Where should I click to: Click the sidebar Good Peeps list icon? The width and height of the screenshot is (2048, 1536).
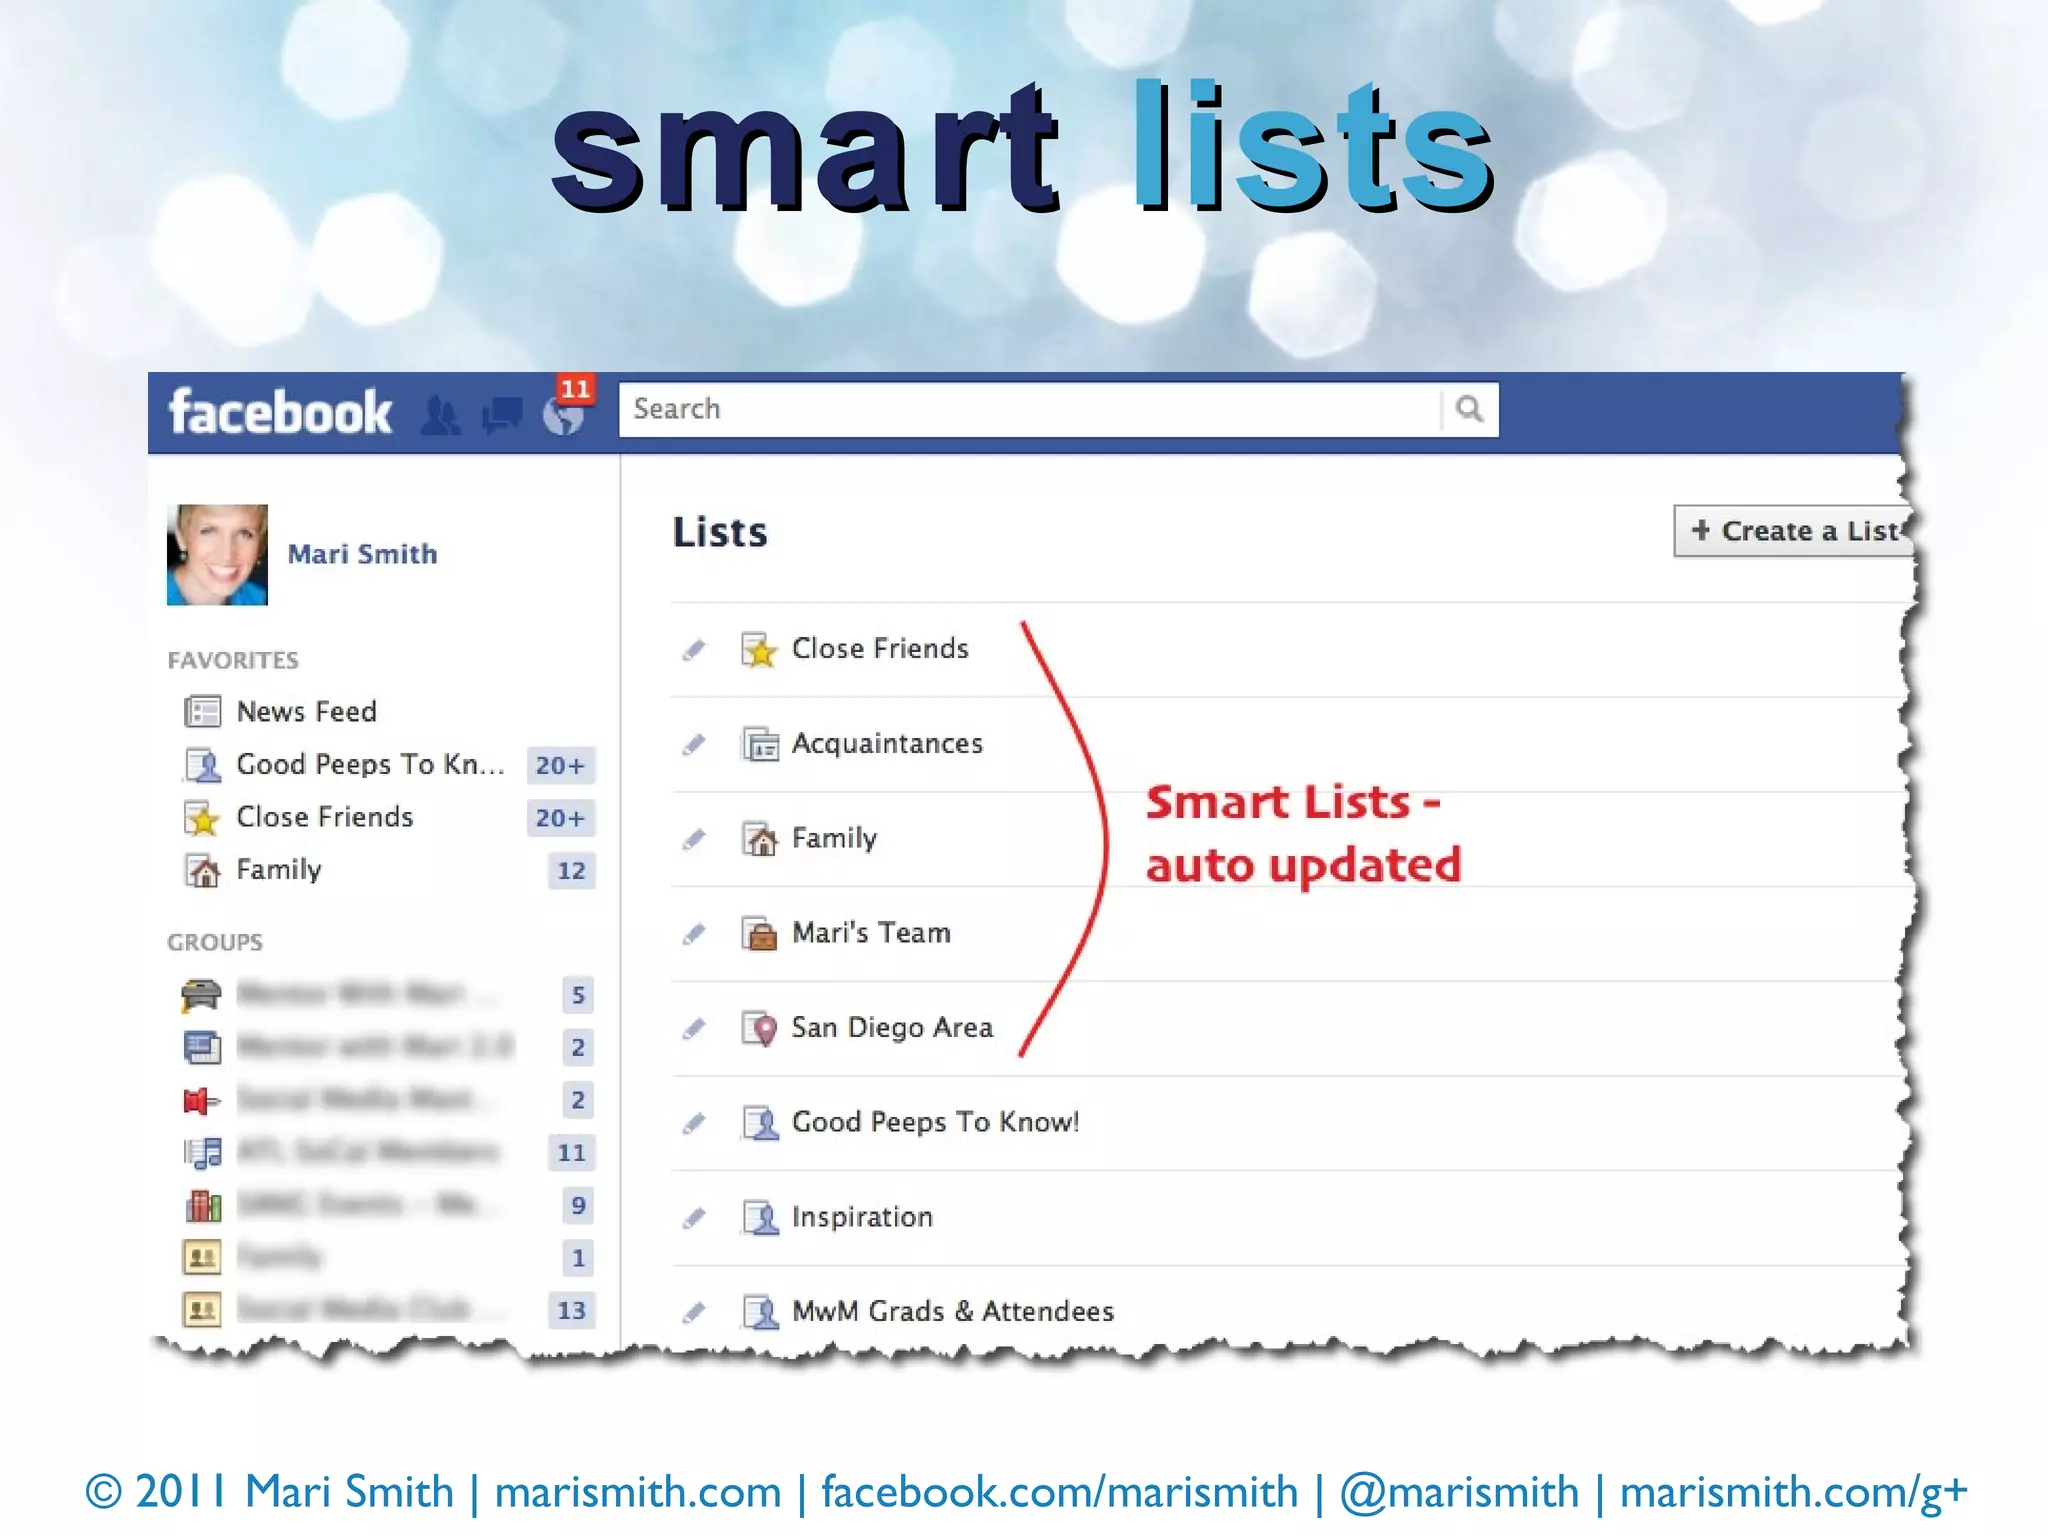tap(203, 765)
